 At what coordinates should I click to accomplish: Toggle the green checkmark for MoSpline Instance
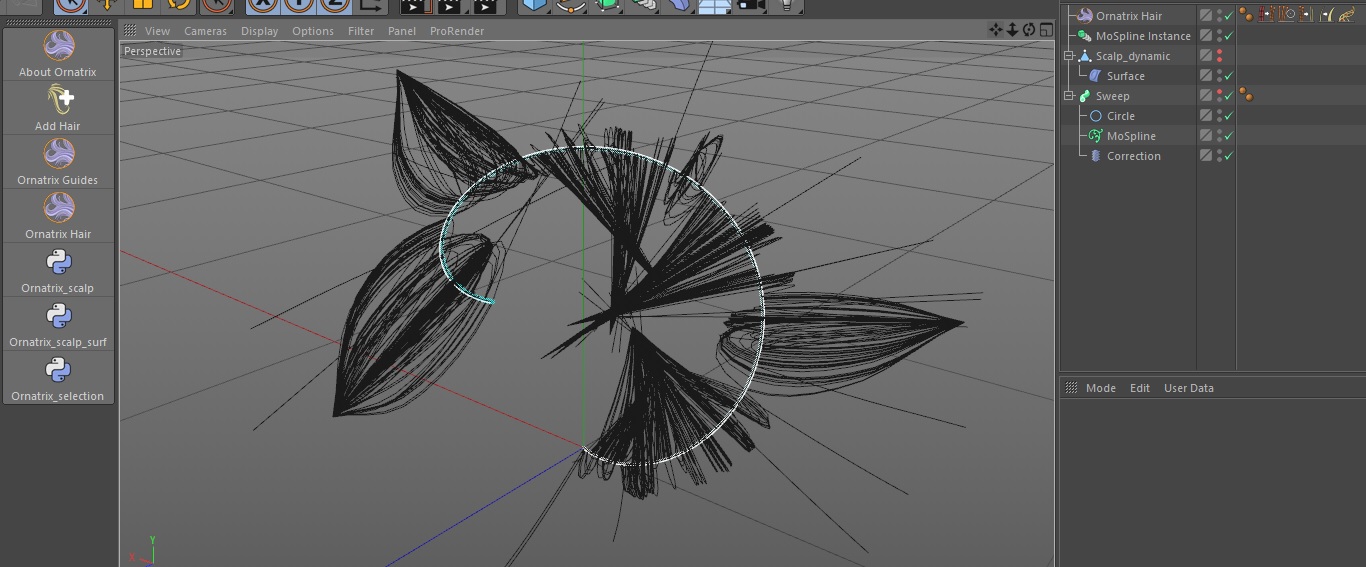(1228, 36)
